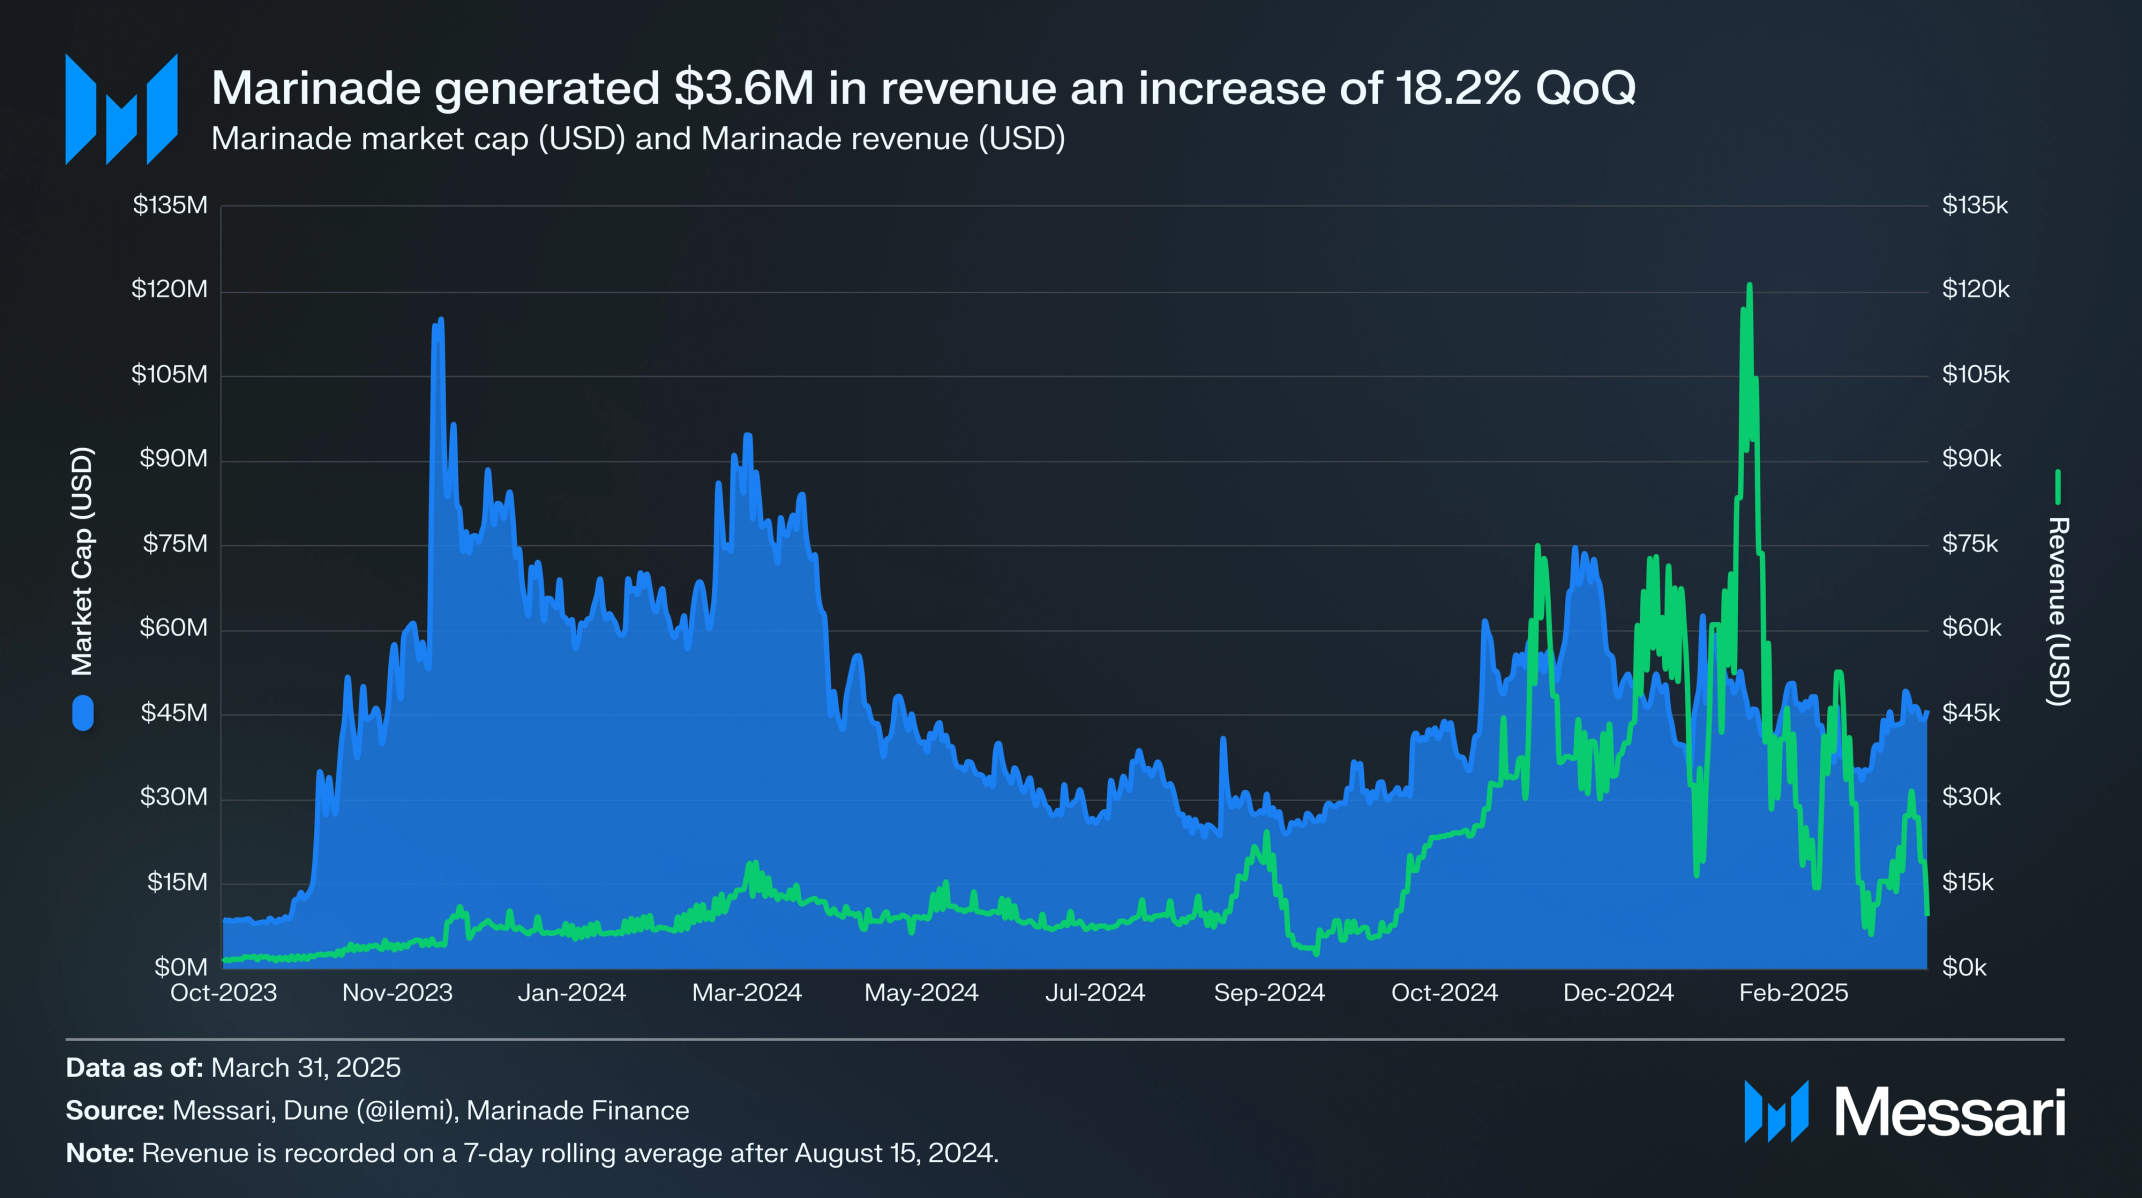Screen dimensions: 2142x1198
Task: Click the green Revenue legend marker
Action: (x=2057, y=487)
